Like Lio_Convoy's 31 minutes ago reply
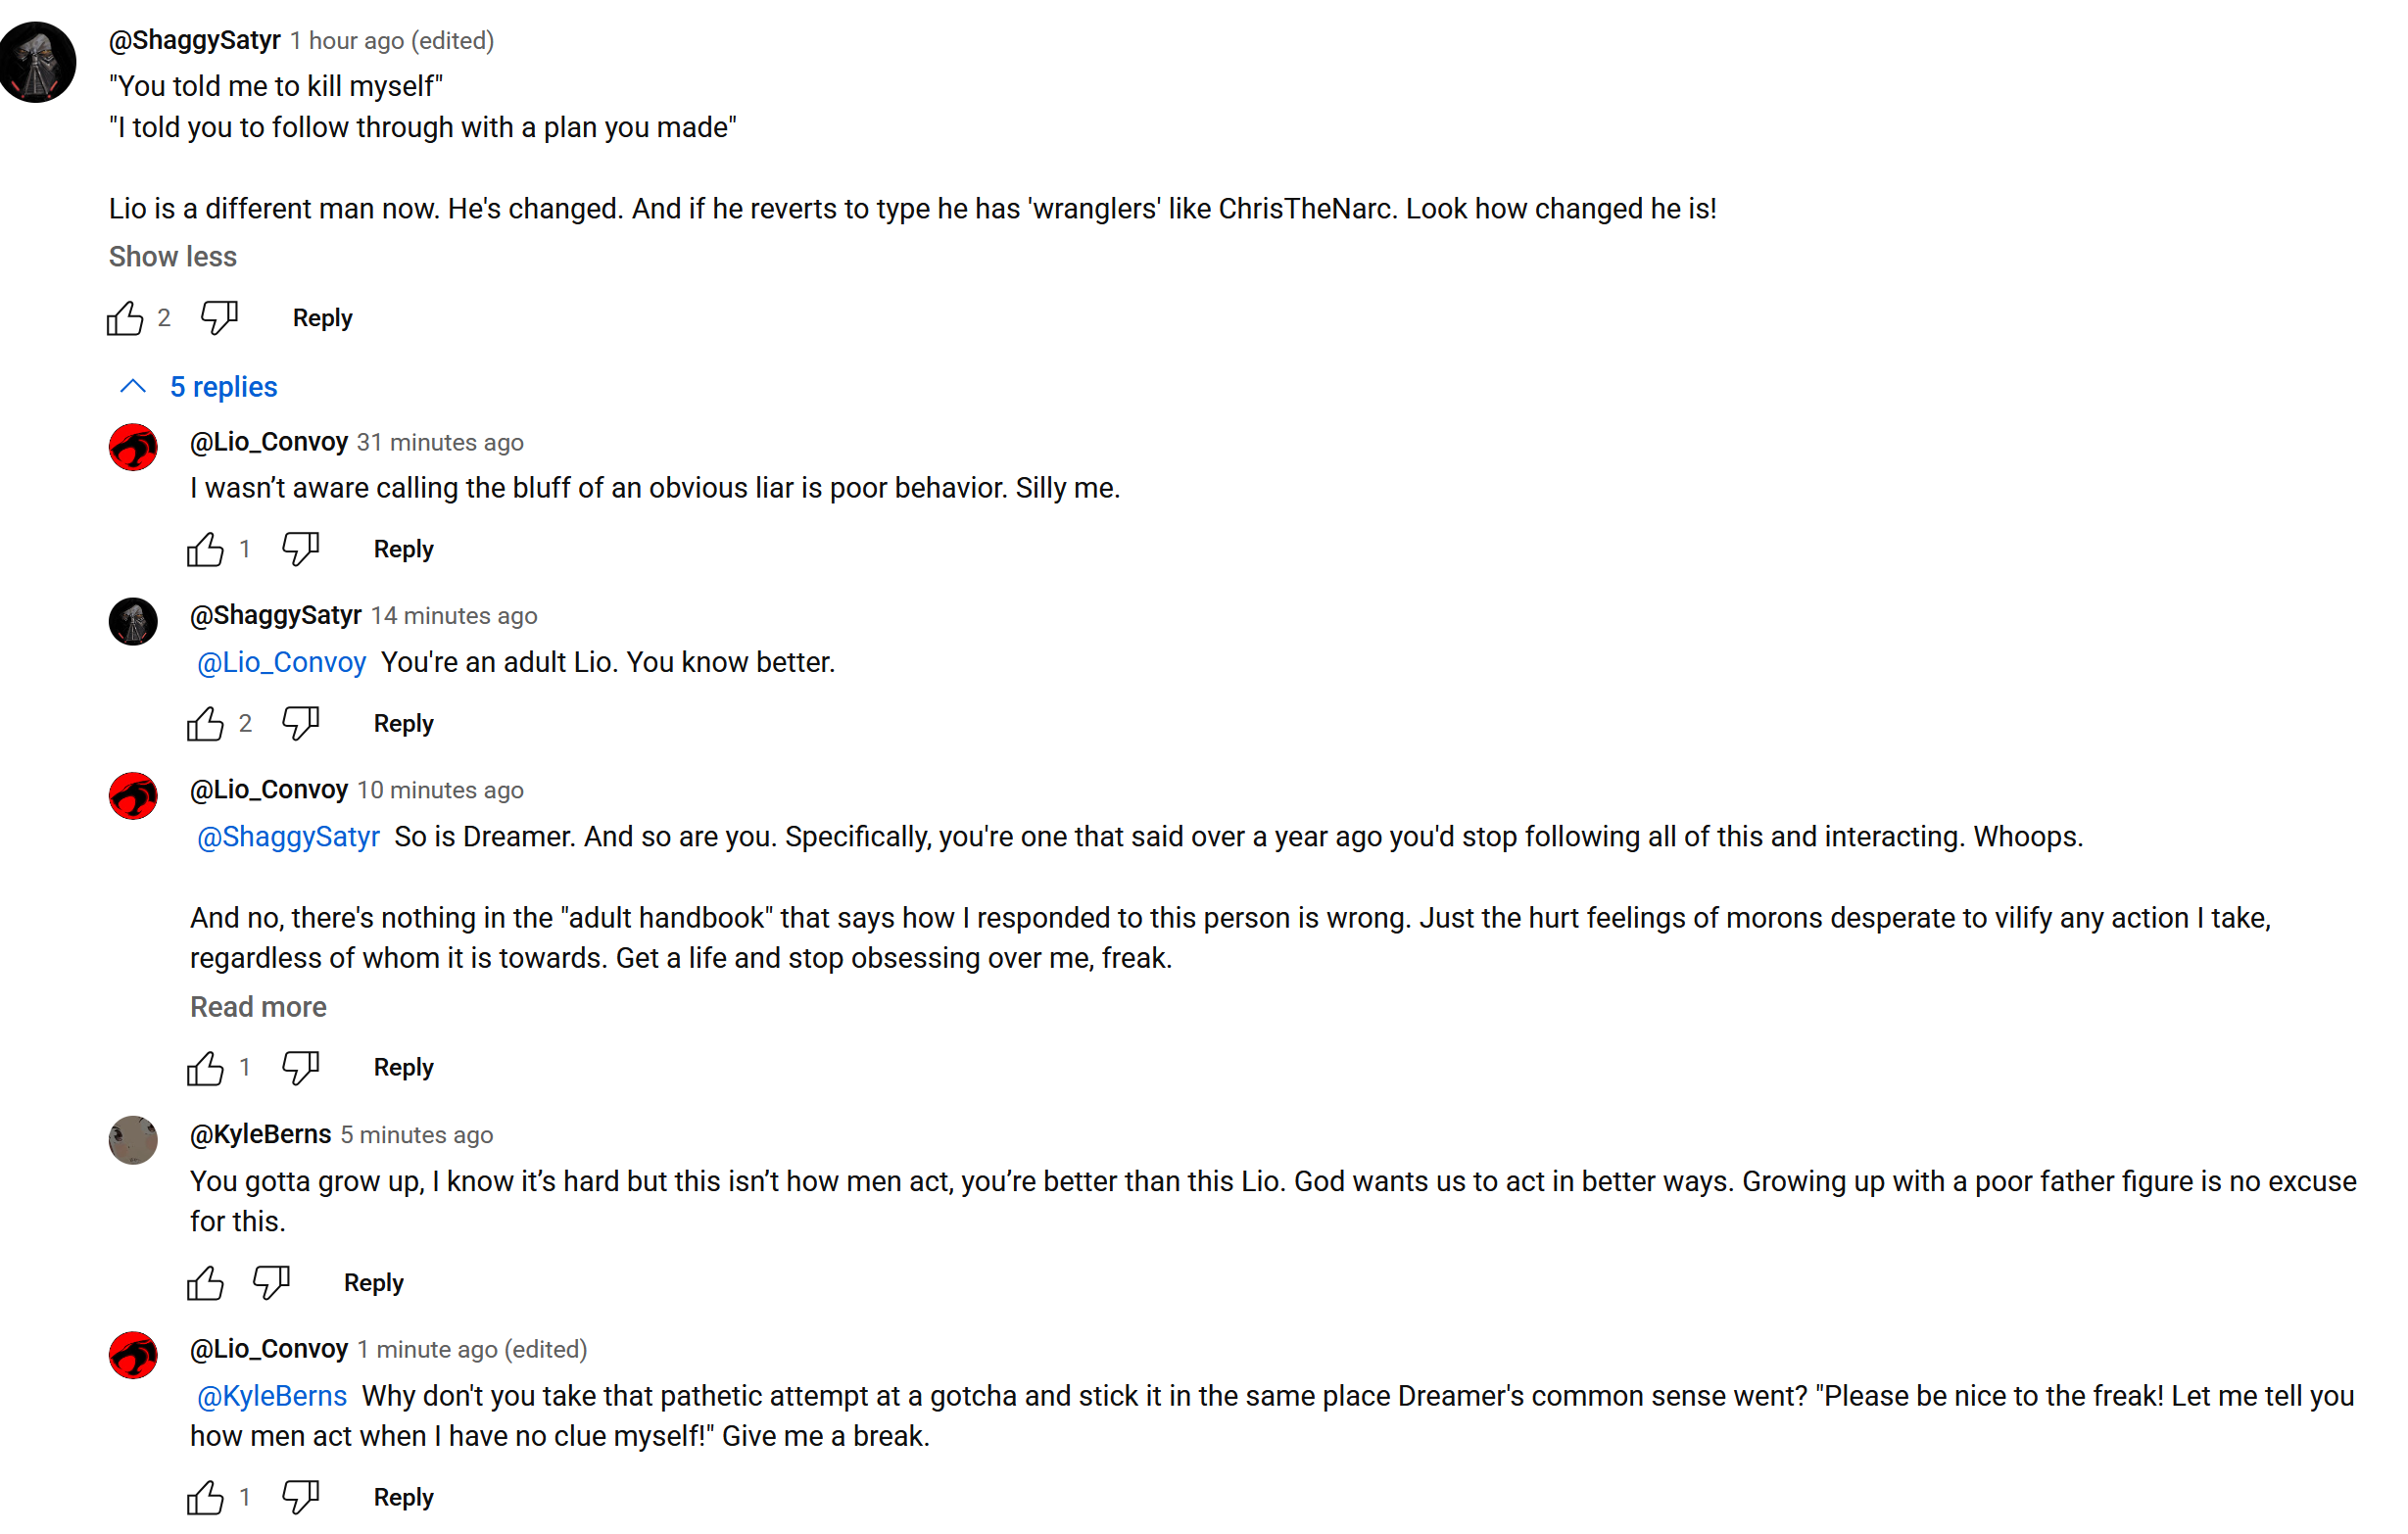The image size is (2408, 1534). 206,549
